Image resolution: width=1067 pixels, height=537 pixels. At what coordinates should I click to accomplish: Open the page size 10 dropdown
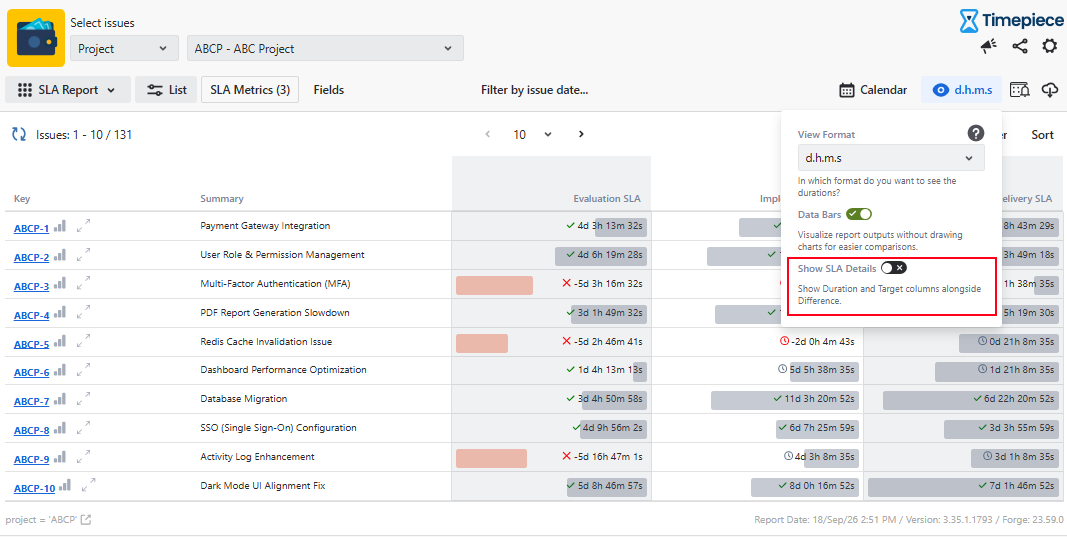(533, 134)
